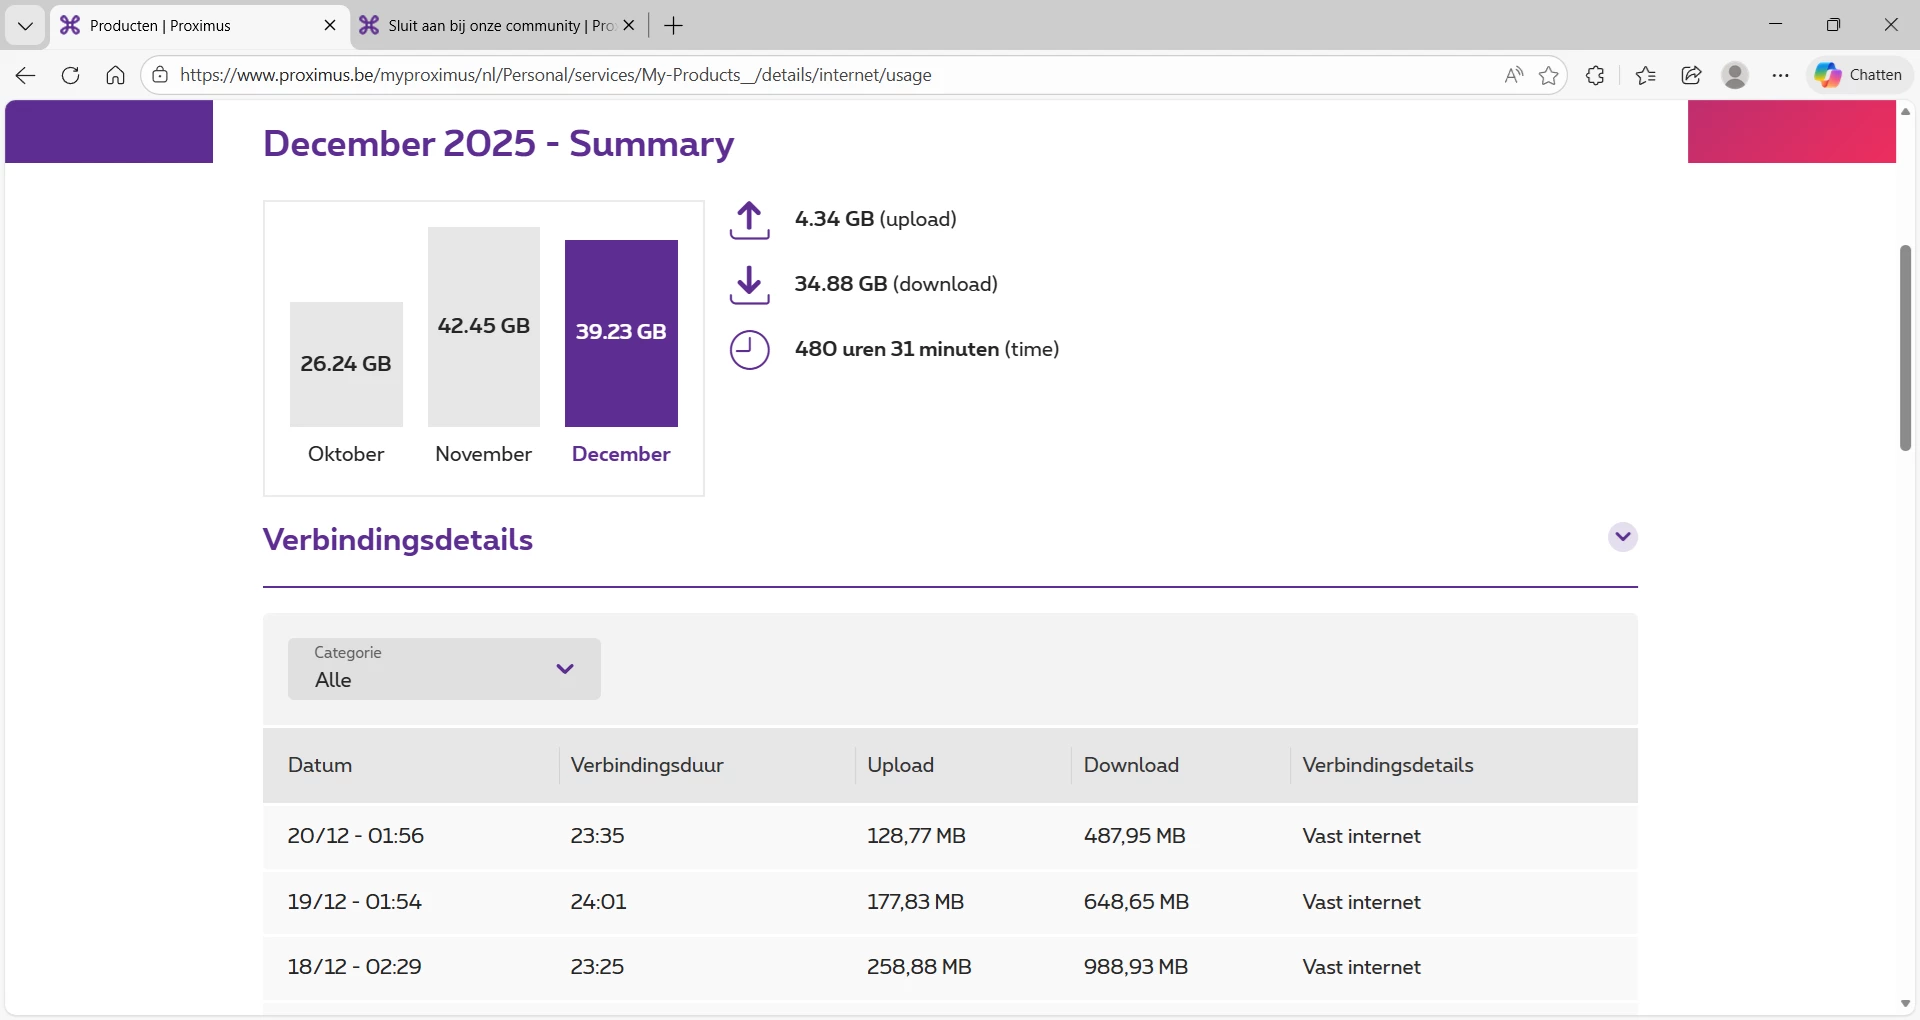Click the browser profile avatar
Screen dimensions: 1920x1020
pyautogui.click(x=1735, y=76)
